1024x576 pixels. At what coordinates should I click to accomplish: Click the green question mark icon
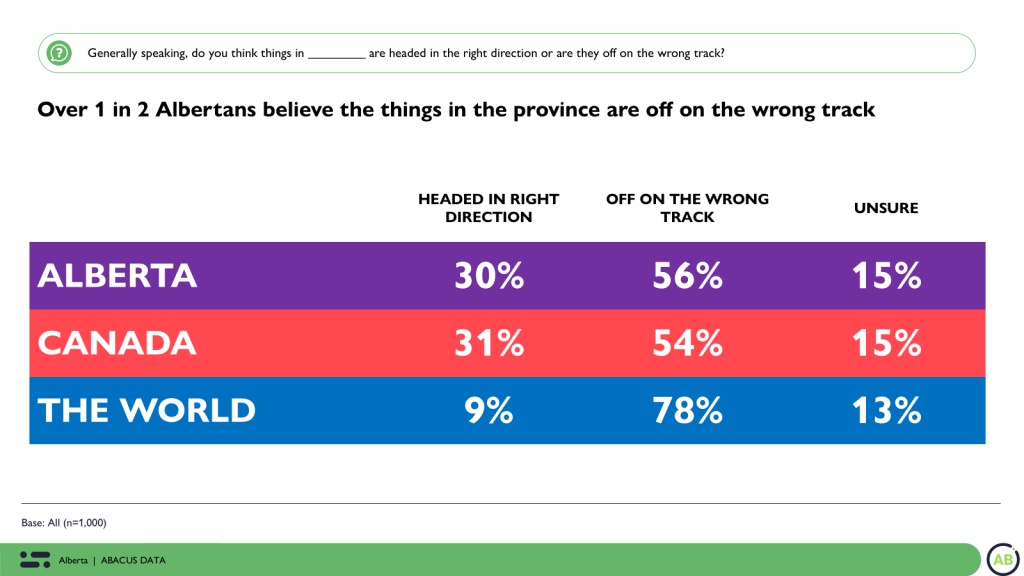pyautogui.click(x=59, y=53)
